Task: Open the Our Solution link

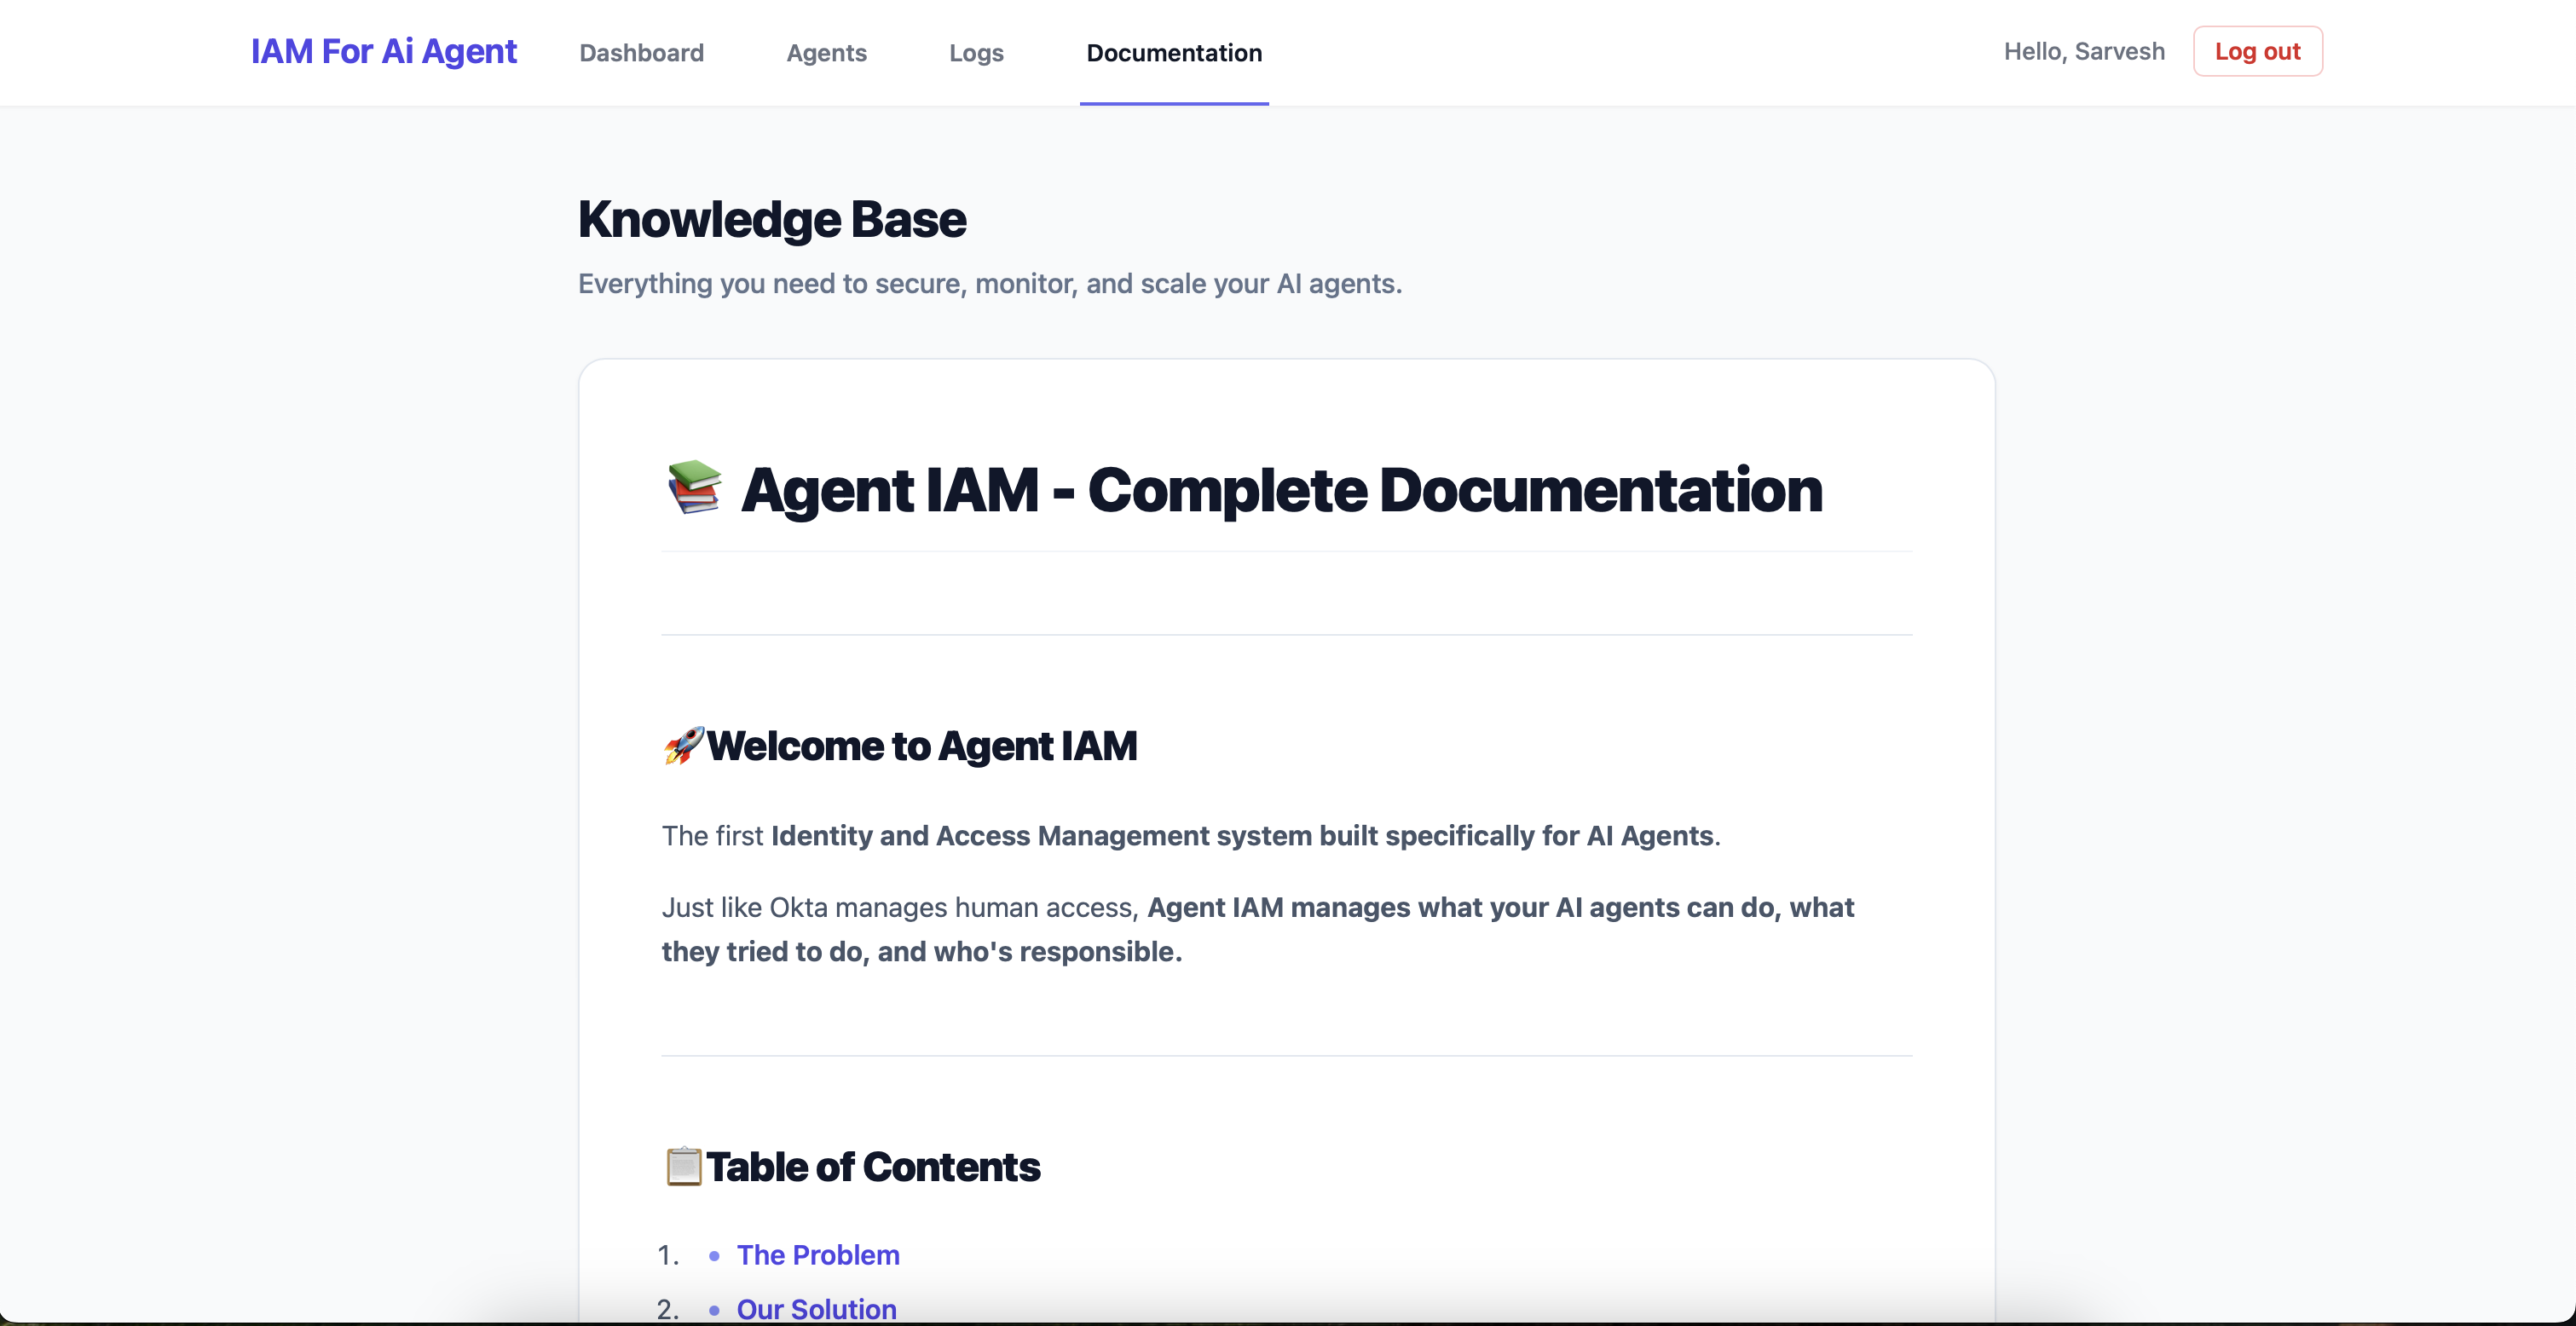Action: pos(815,1309)
